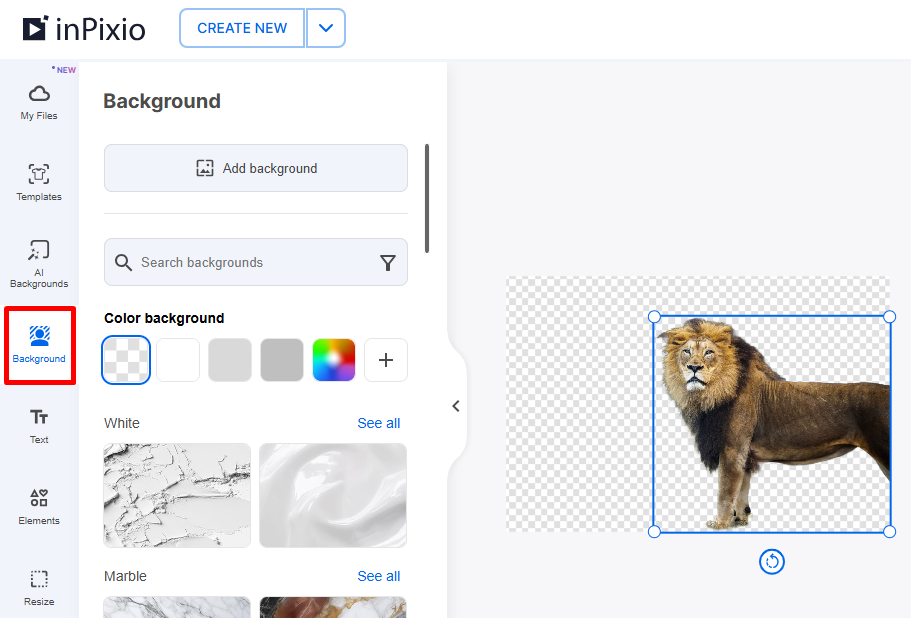The image size is (911, 618).
Task: Open the AI Backgrounds tool
Action: tap(38, 262)
